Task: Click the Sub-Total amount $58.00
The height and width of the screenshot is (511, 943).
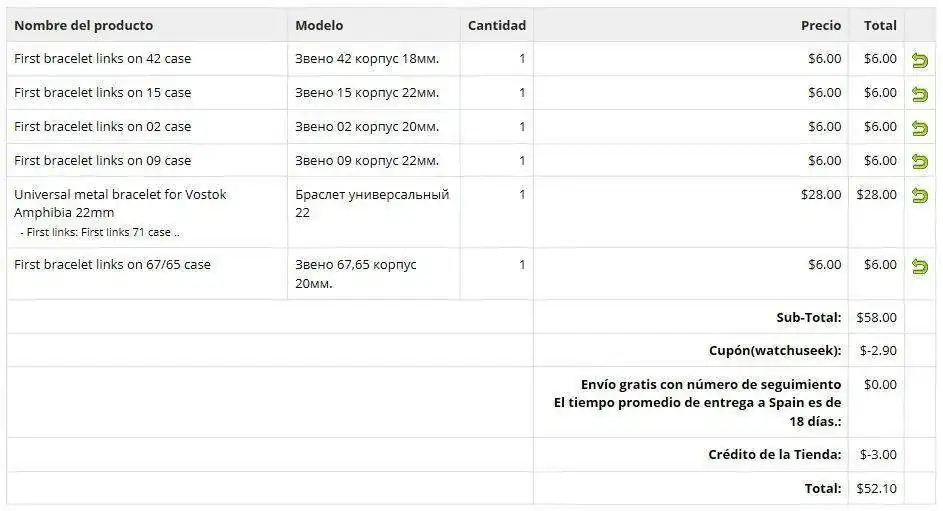Action: pyautogui.click(x=876, y=318)
